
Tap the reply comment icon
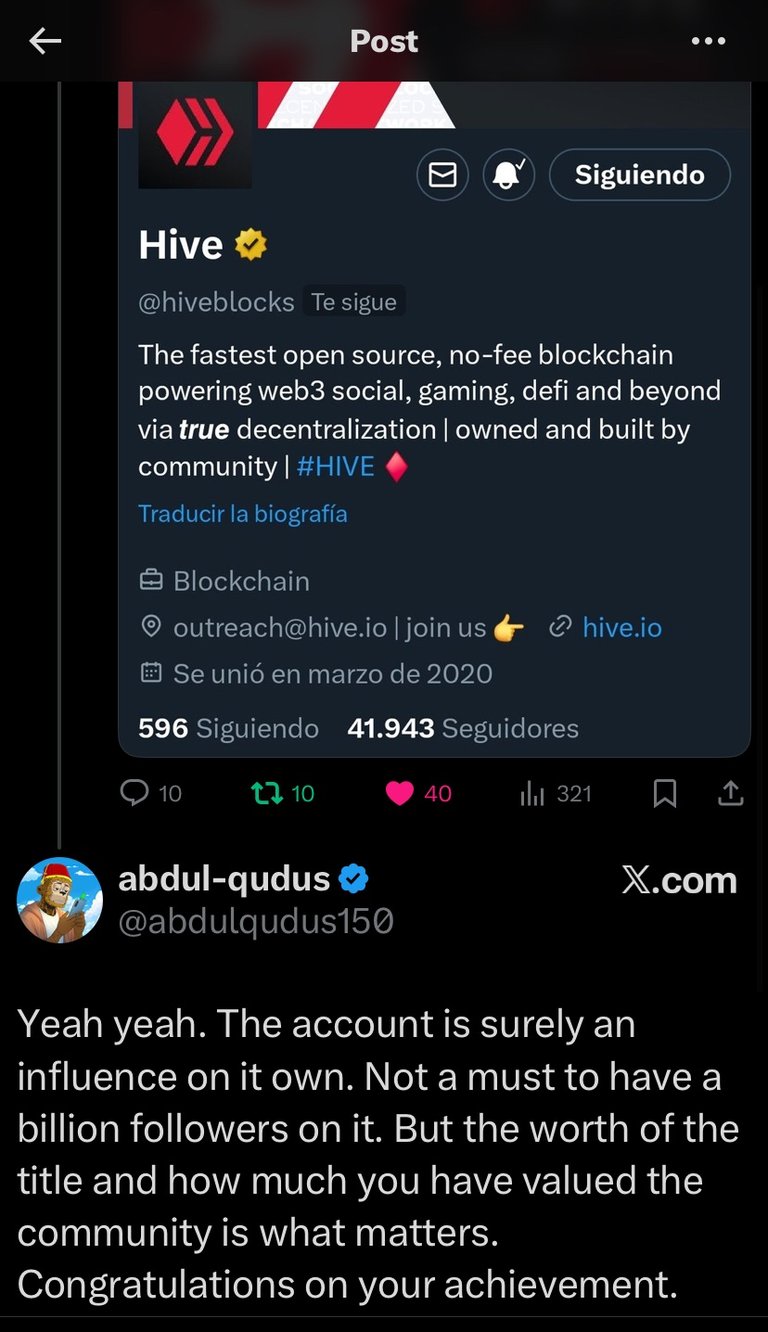coord(134,793)
